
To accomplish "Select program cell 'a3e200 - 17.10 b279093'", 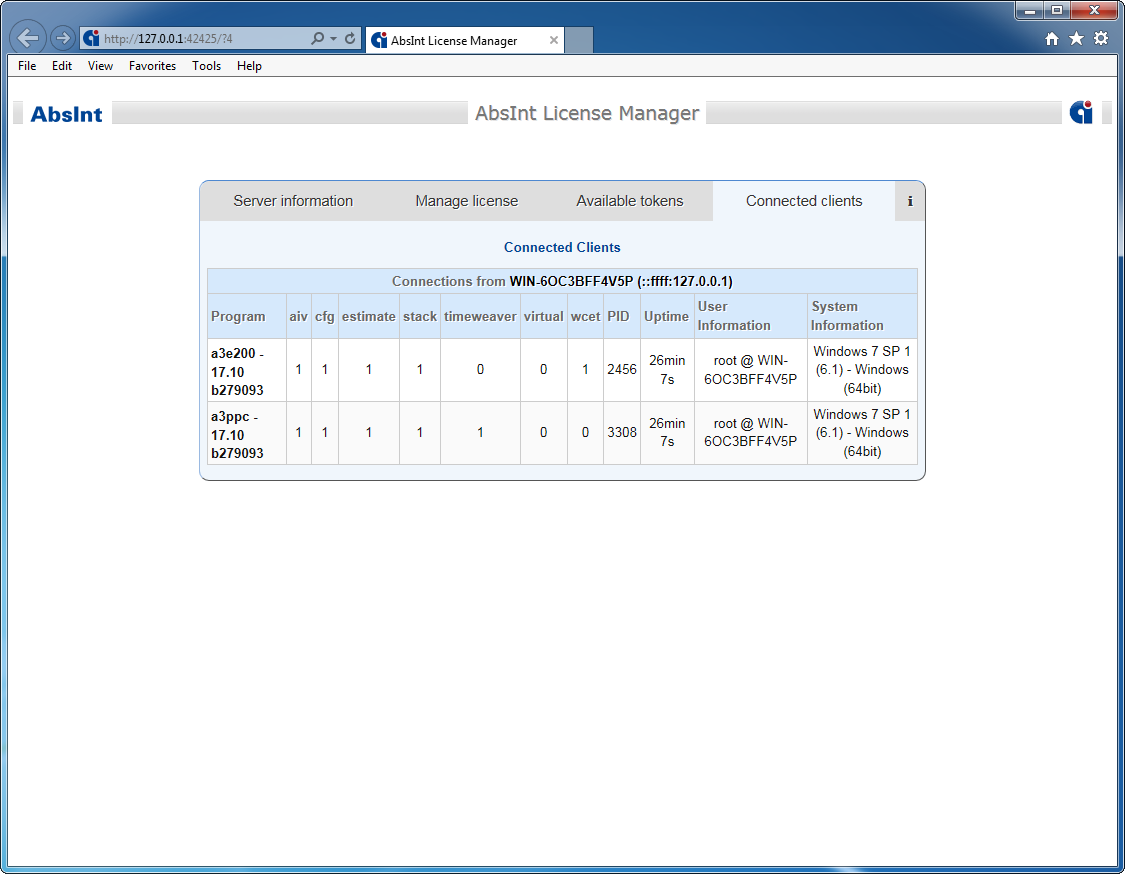I will 247,371.
